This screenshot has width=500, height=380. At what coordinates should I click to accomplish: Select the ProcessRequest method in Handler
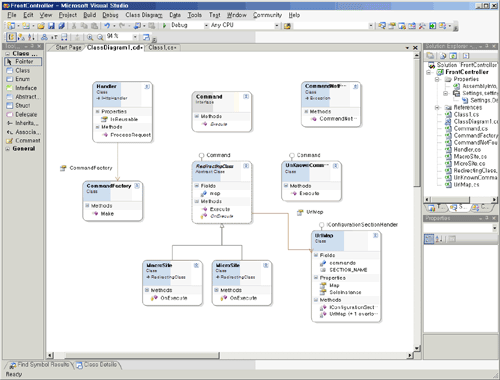tap(130, 135)
